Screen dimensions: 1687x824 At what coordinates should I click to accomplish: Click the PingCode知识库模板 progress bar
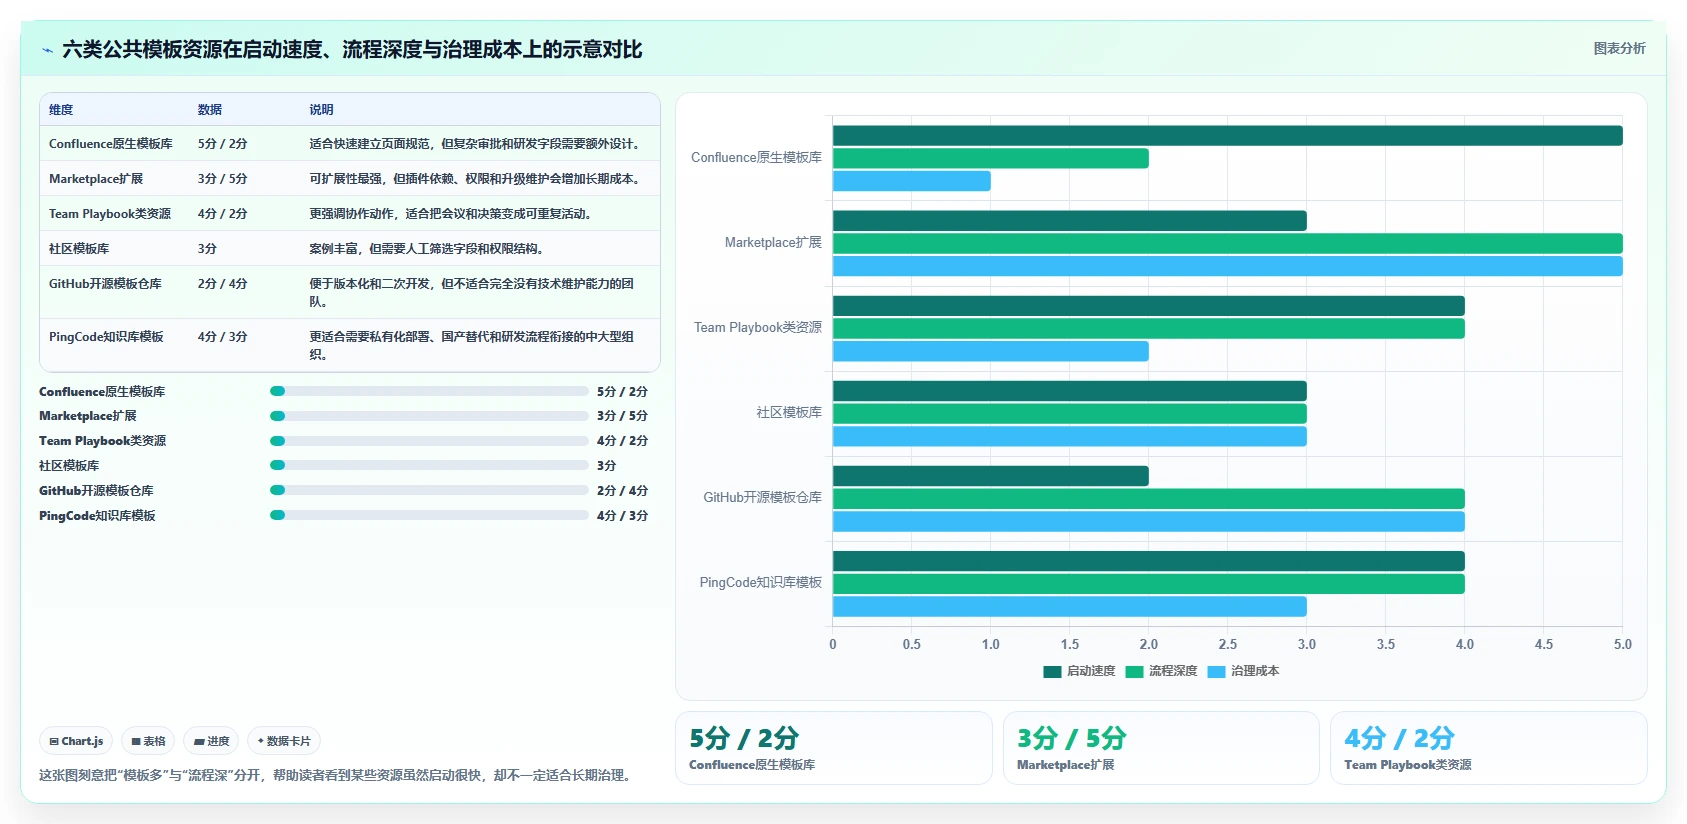(x=429, y=515)
